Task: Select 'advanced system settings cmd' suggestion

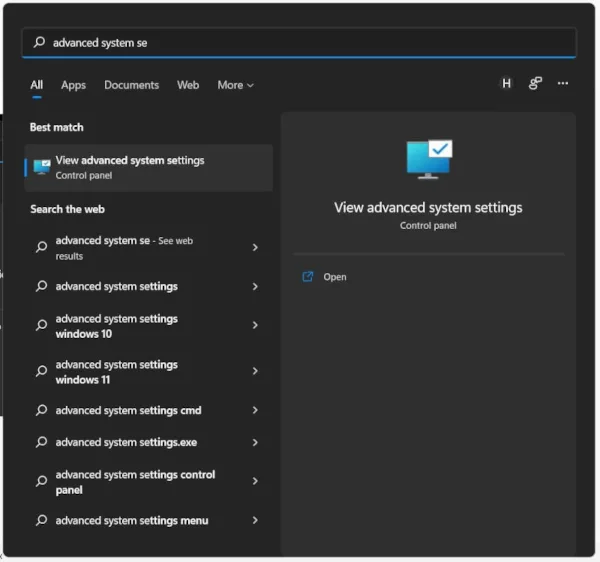Action: click(x=149, y=411)
